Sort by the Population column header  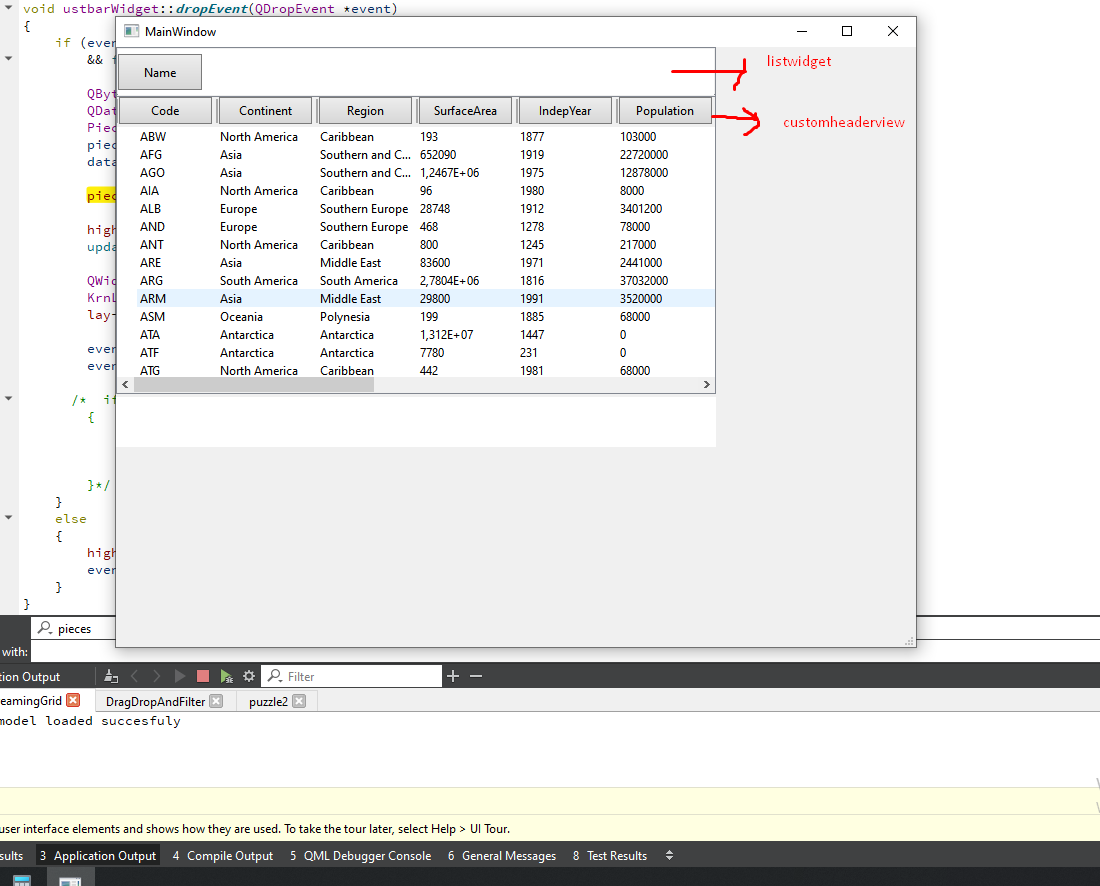click(664, 110)
